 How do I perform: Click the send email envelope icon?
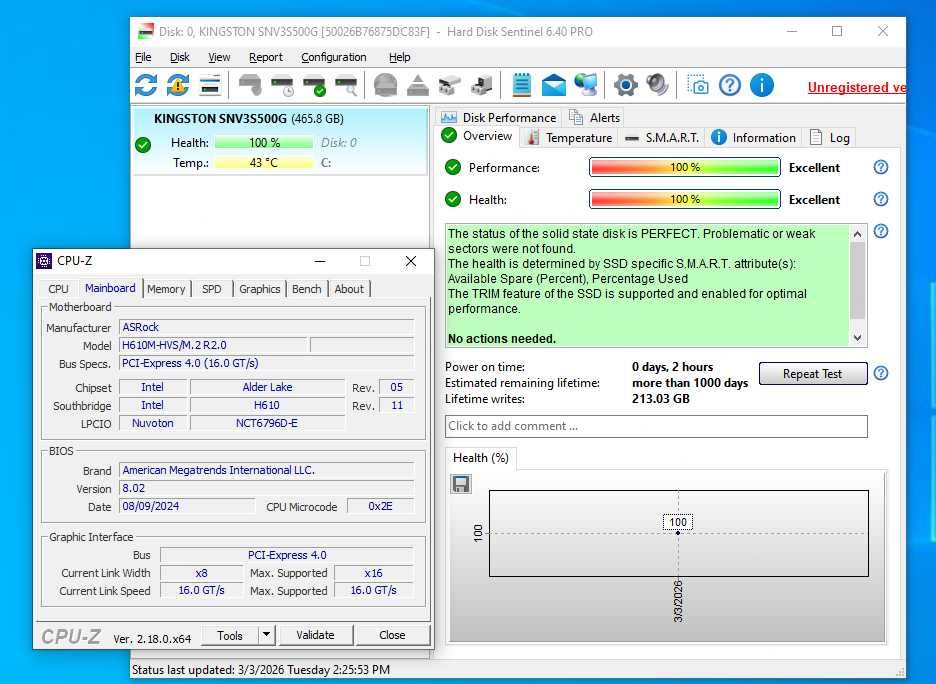point(553,85)
